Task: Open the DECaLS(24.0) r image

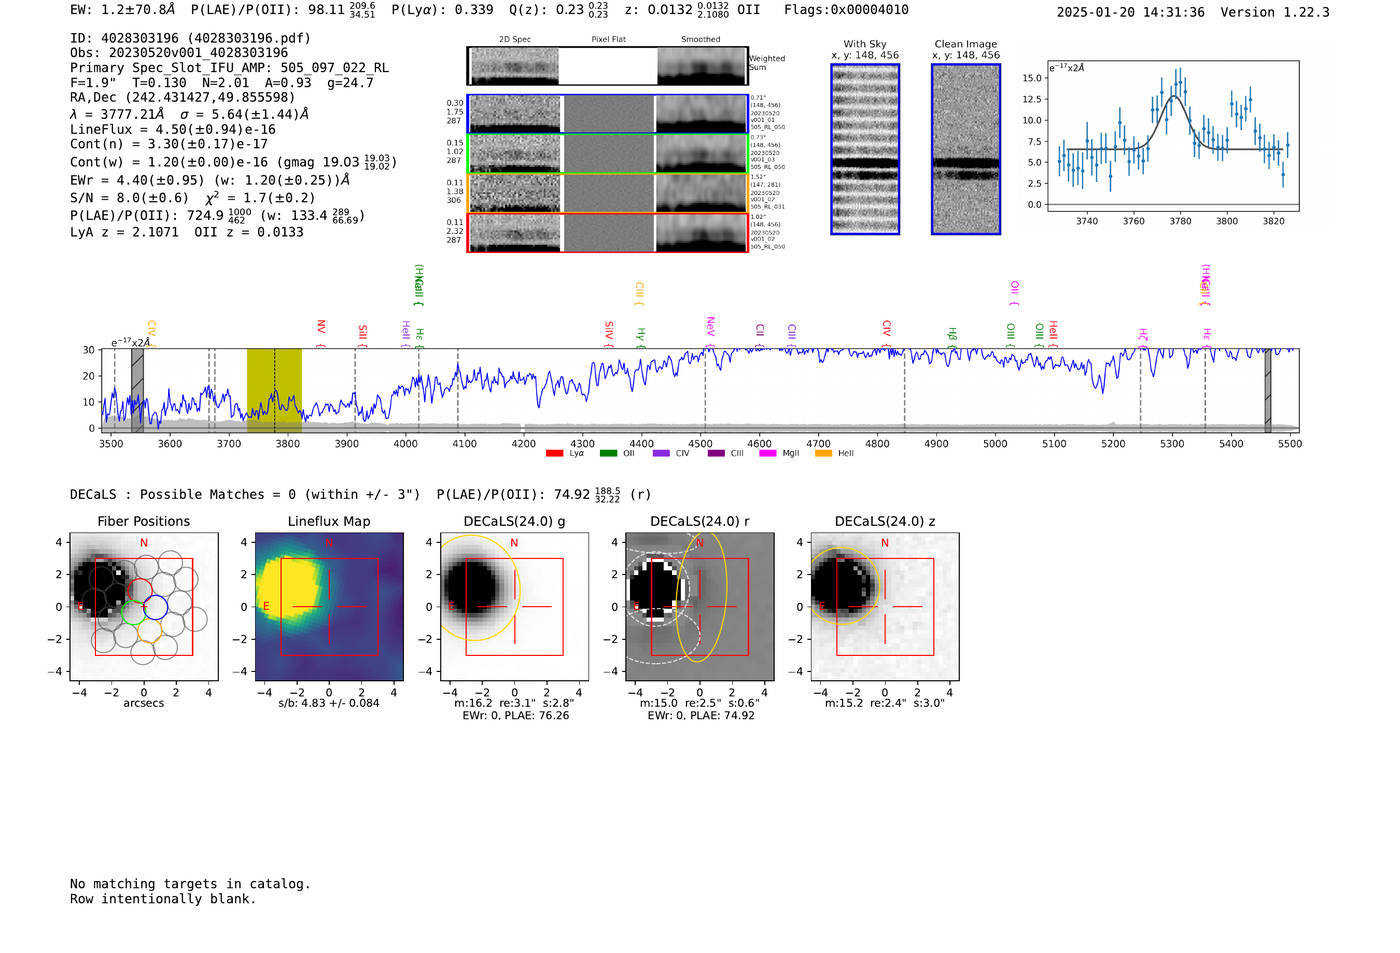Action: pyautogui.click(x=700, y=607)
